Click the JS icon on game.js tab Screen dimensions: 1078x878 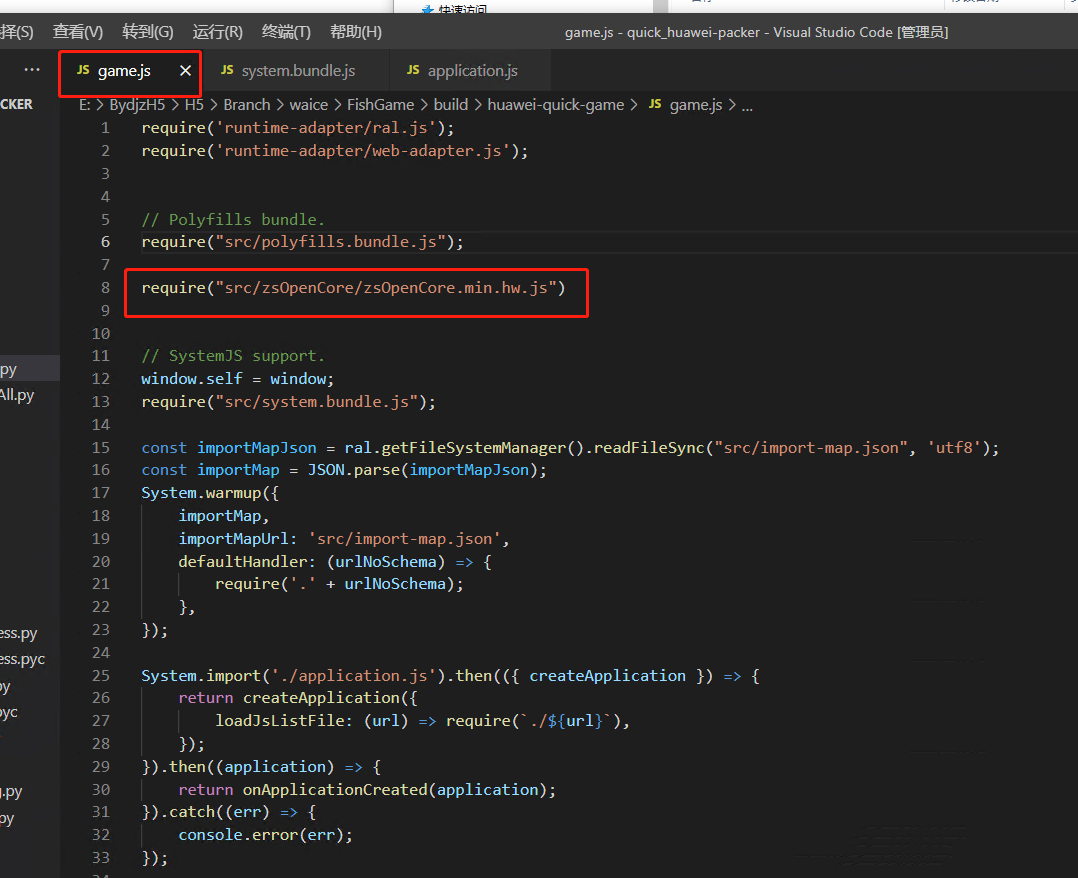click(83, 70)
